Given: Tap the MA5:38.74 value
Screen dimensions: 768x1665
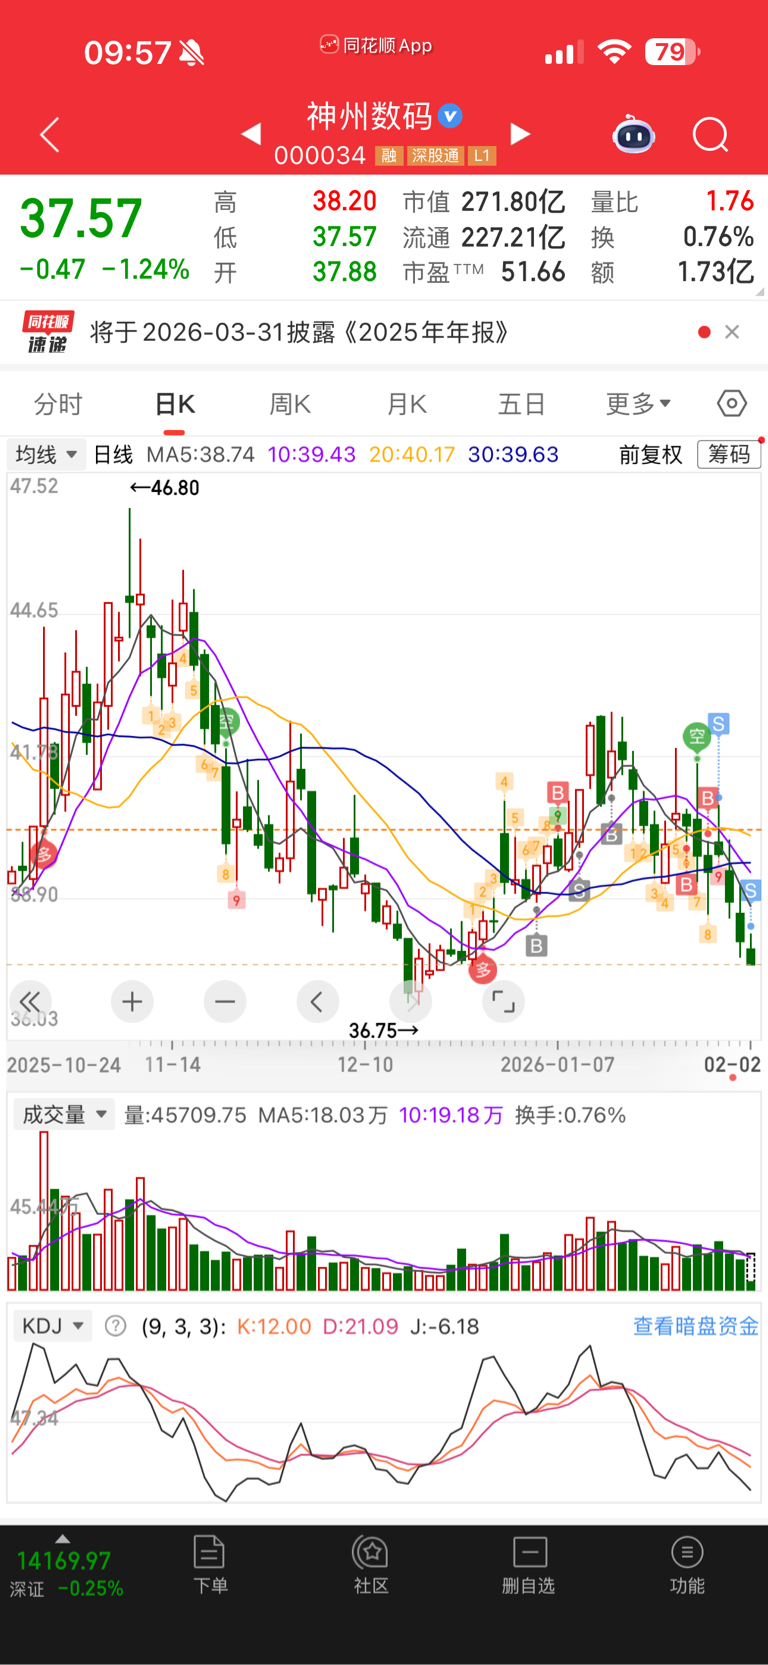Looking at the screenshot, I should point(200,455).
